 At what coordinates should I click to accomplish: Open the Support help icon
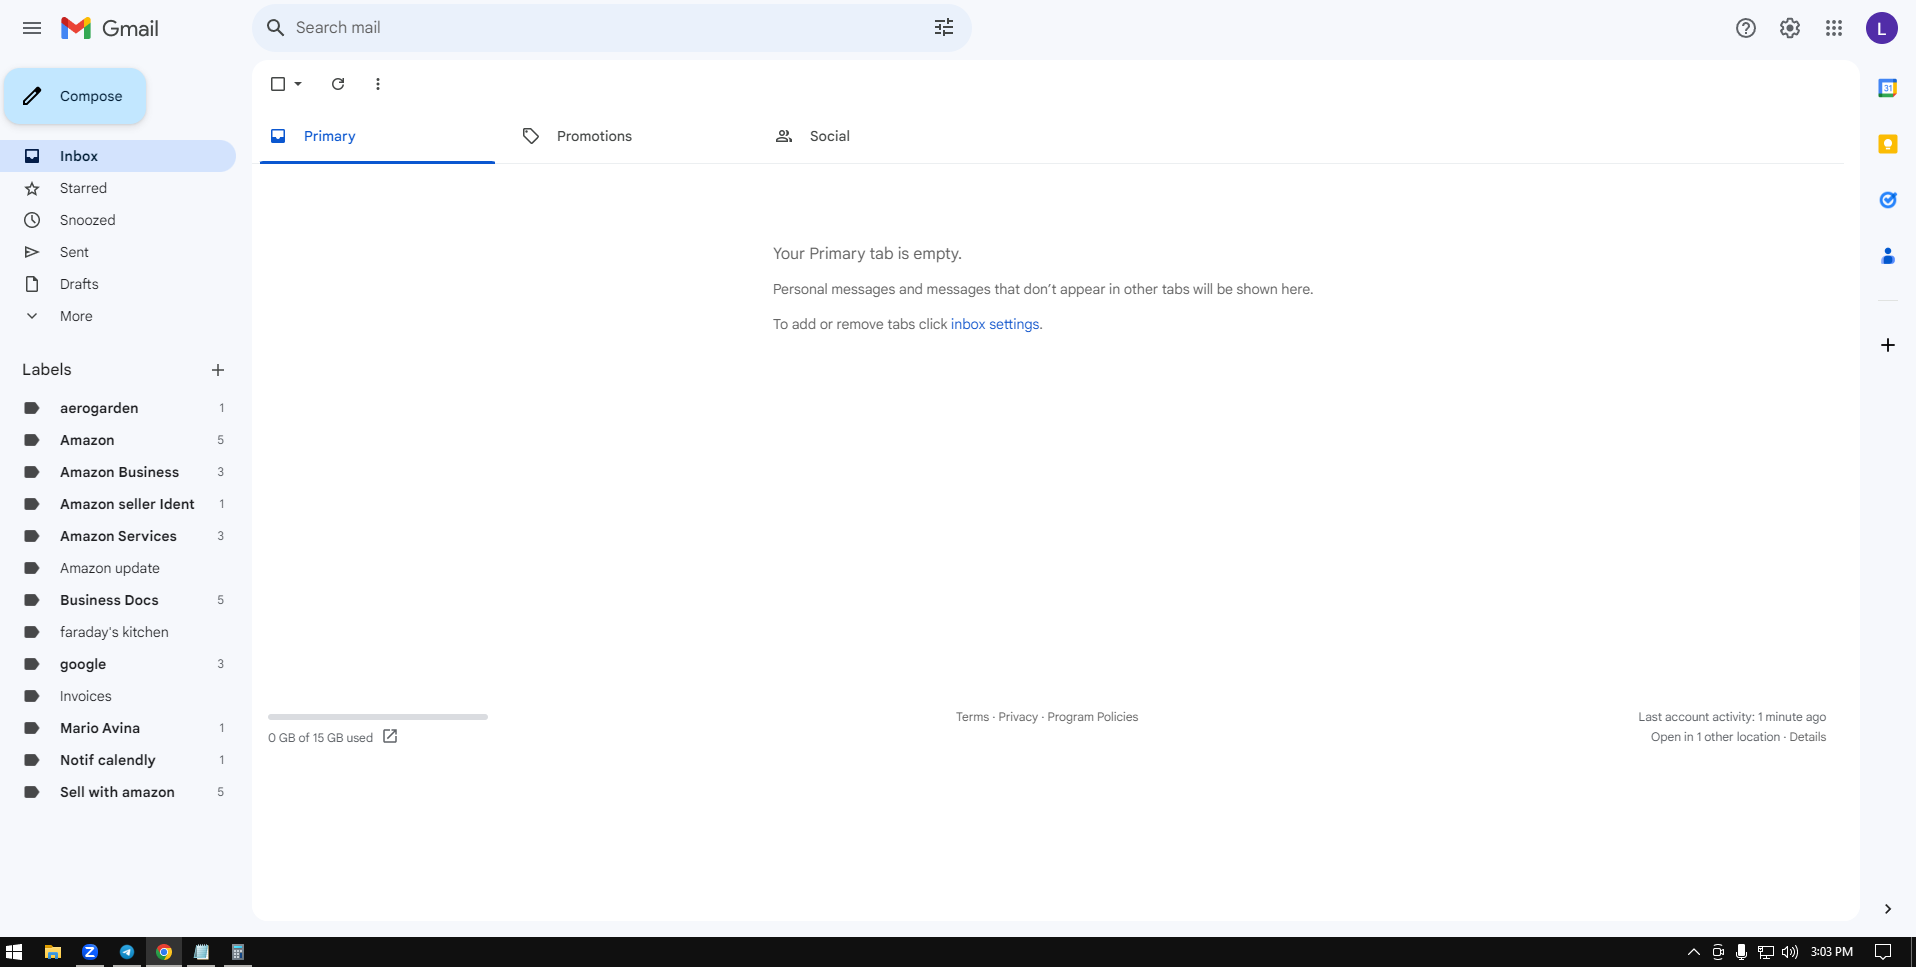click(x=1746, y=28)
